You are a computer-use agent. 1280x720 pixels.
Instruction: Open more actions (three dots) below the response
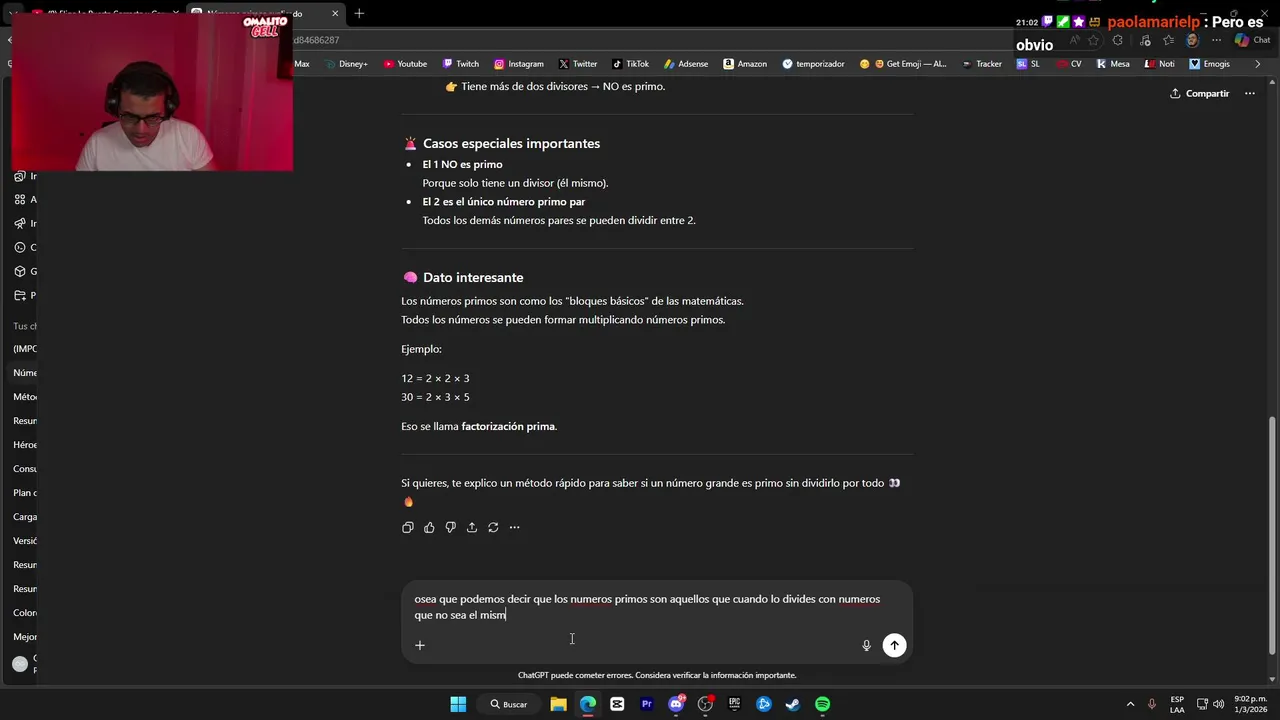[x=514, y=527]
